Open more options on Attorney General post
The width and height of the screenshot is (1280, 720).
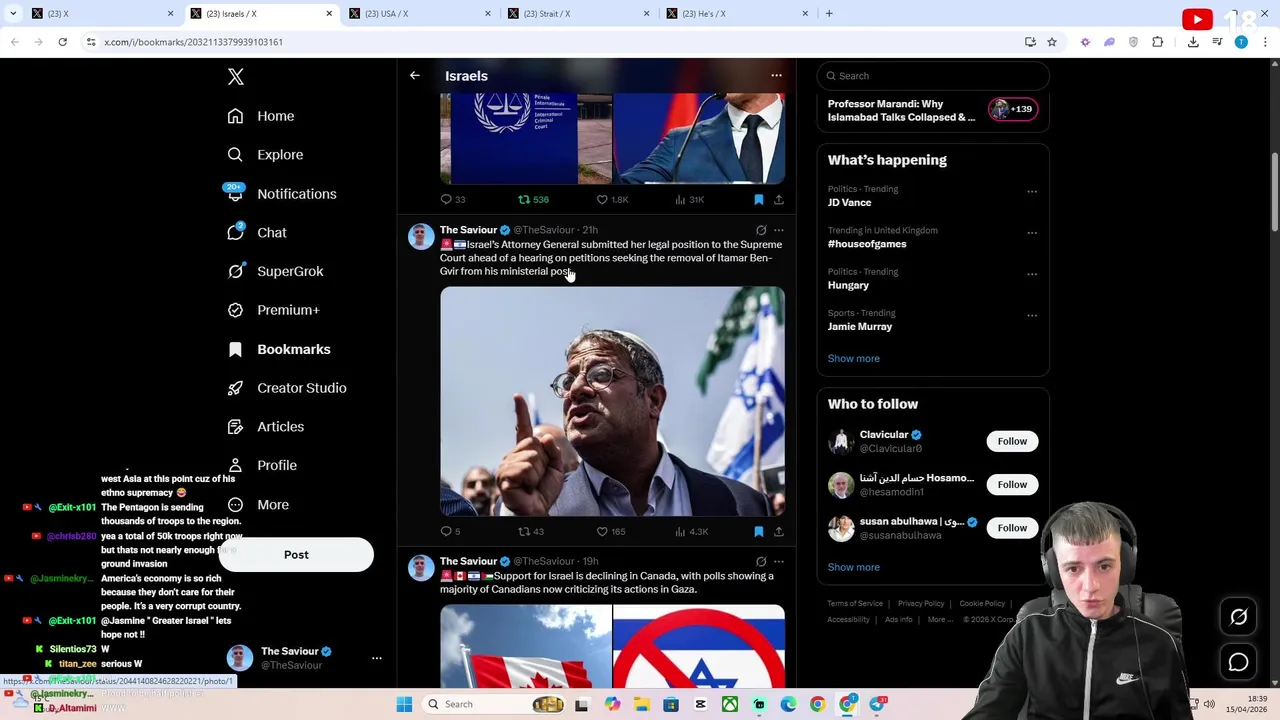tap(779, 230)
